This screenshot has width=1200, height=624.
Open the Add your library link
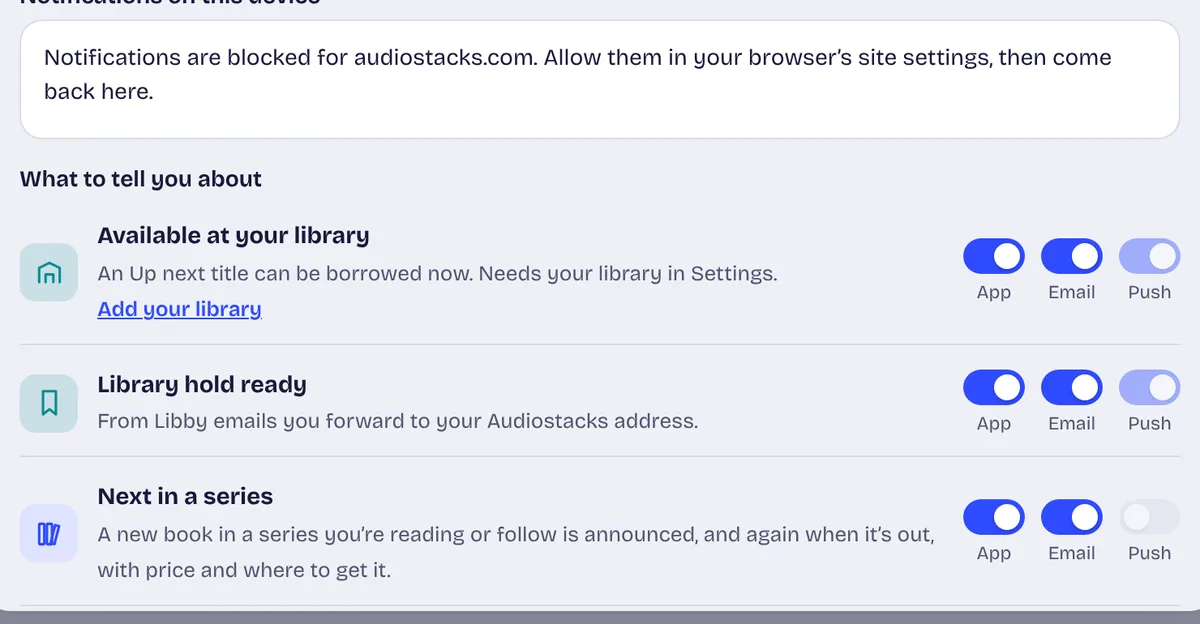pyautogui.click(x=180, y=309)
